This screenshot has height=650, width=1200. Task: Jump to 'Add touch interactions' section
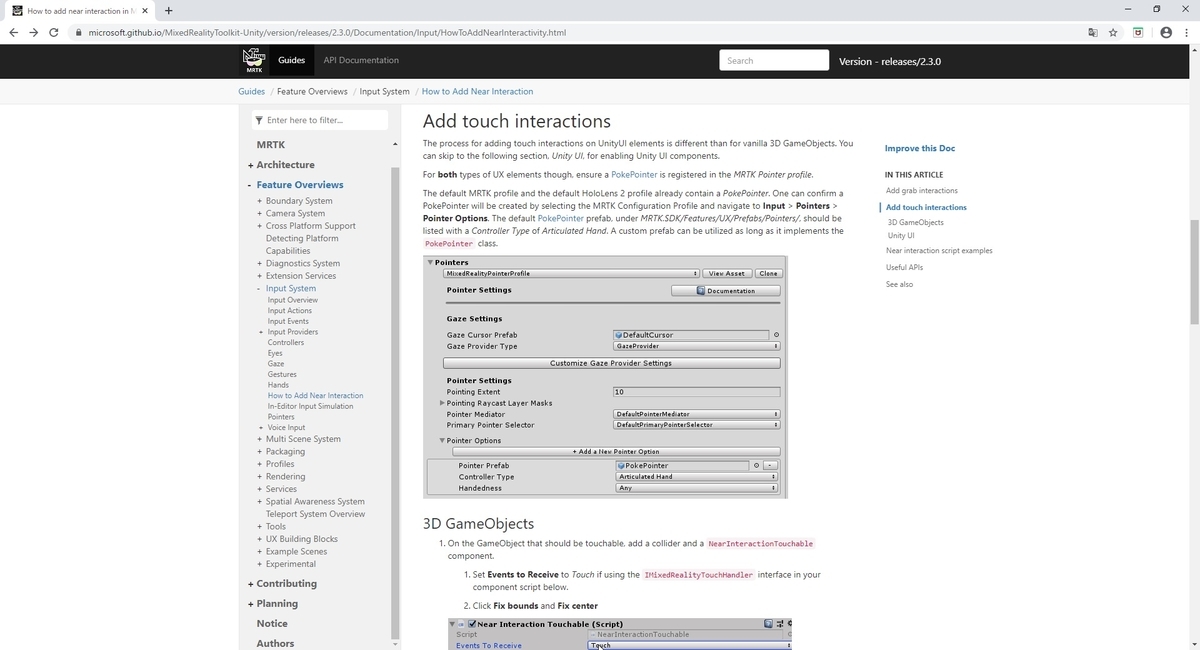pyautogui.click(x=926, y=207)
